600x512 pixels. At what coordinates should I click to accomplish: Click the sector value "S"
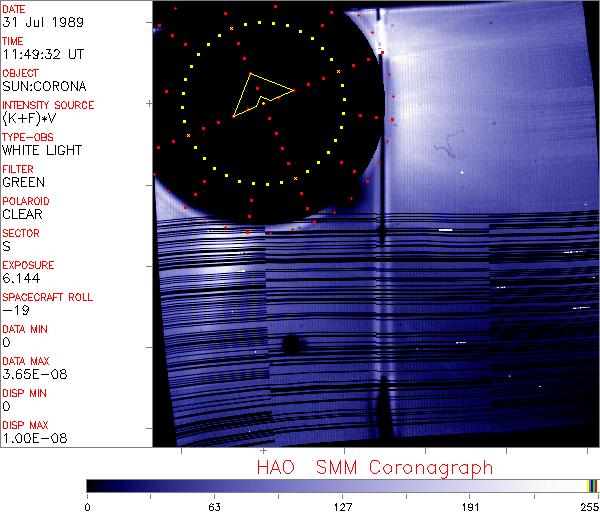coord(6,246)
